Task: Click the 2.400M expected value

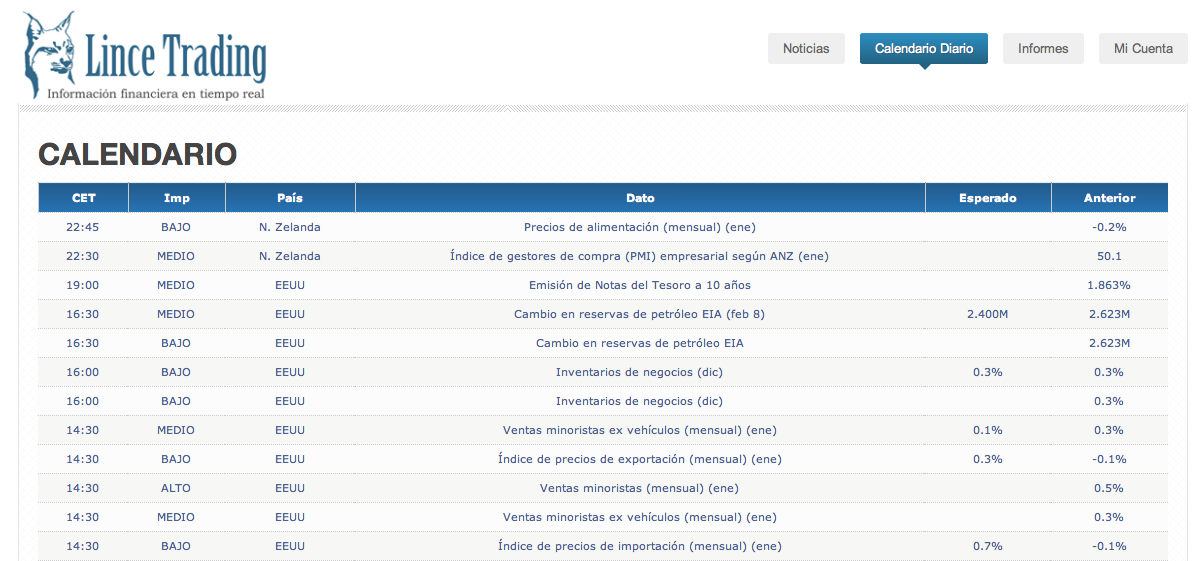Action: click(x=988, y=314)
